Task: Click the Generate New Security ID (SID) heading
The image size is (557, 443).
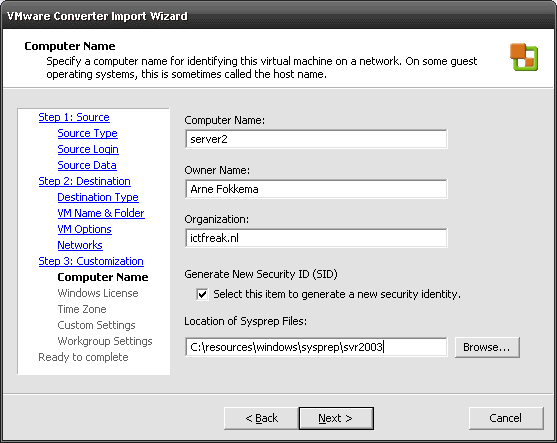Action: tap(261, 274)
